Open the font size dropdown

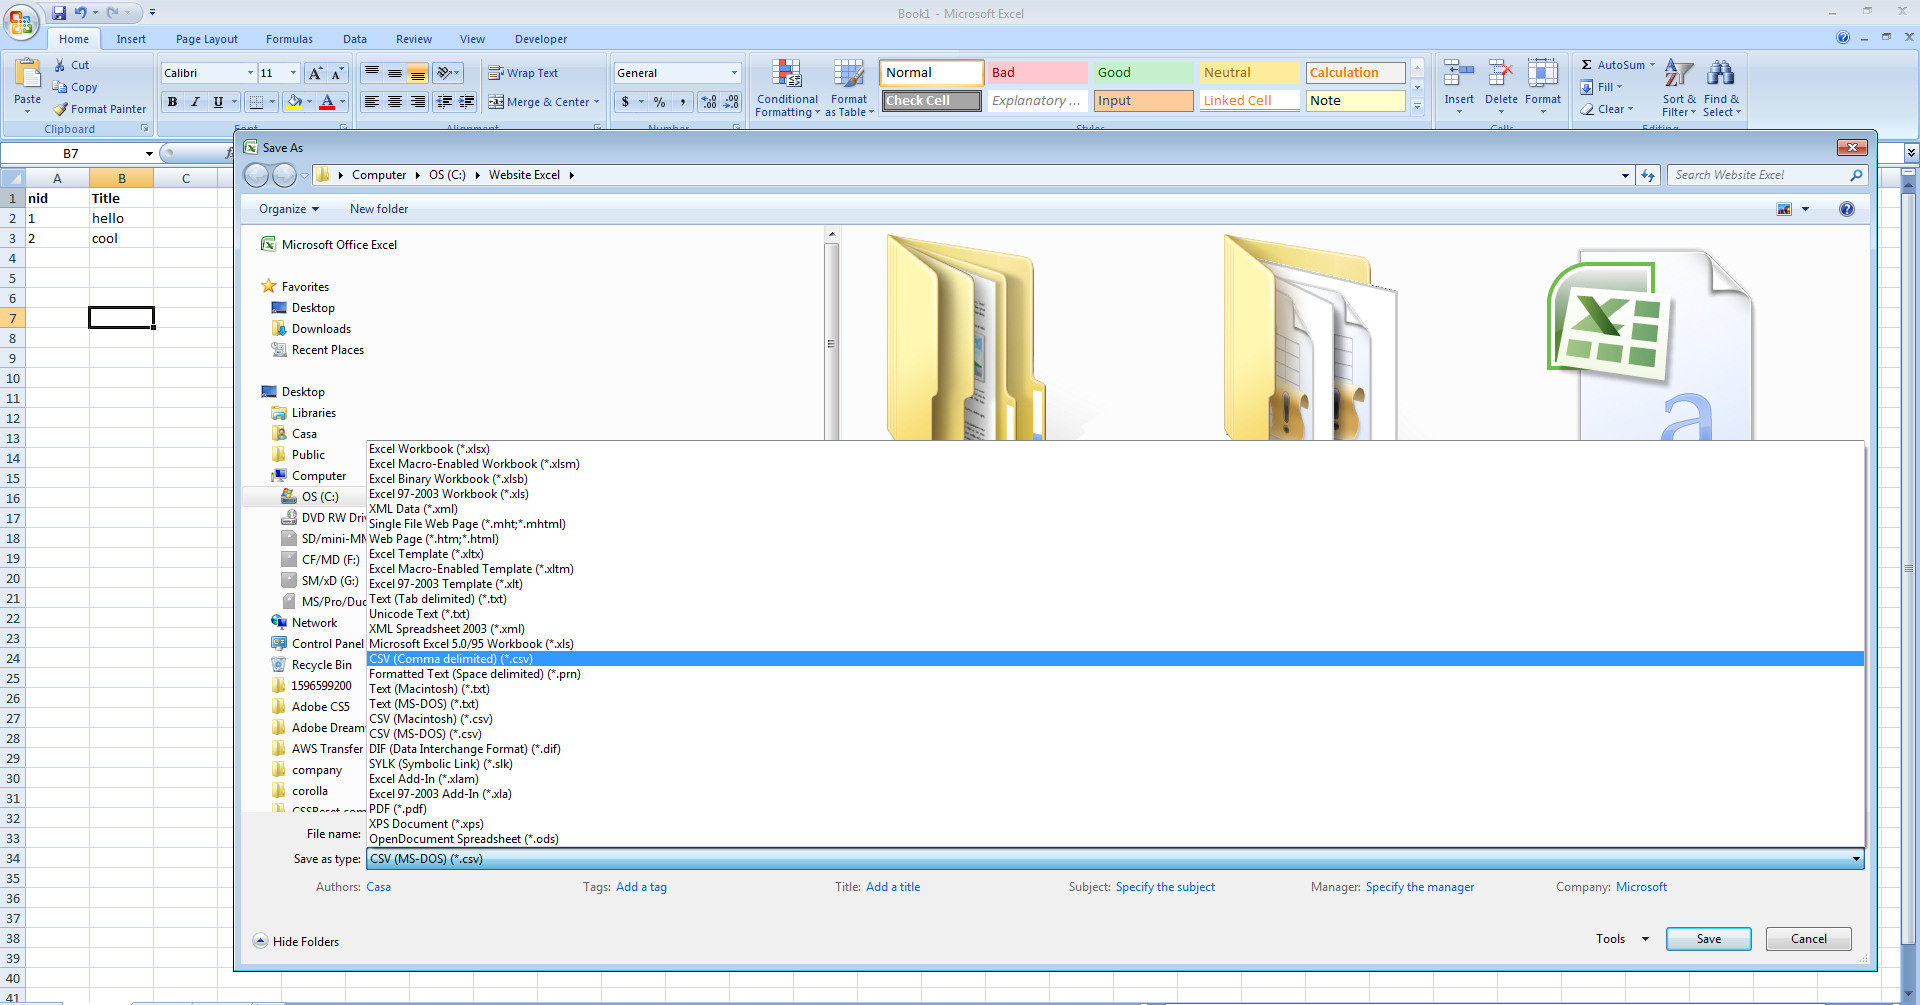click(x=293, y=73)
